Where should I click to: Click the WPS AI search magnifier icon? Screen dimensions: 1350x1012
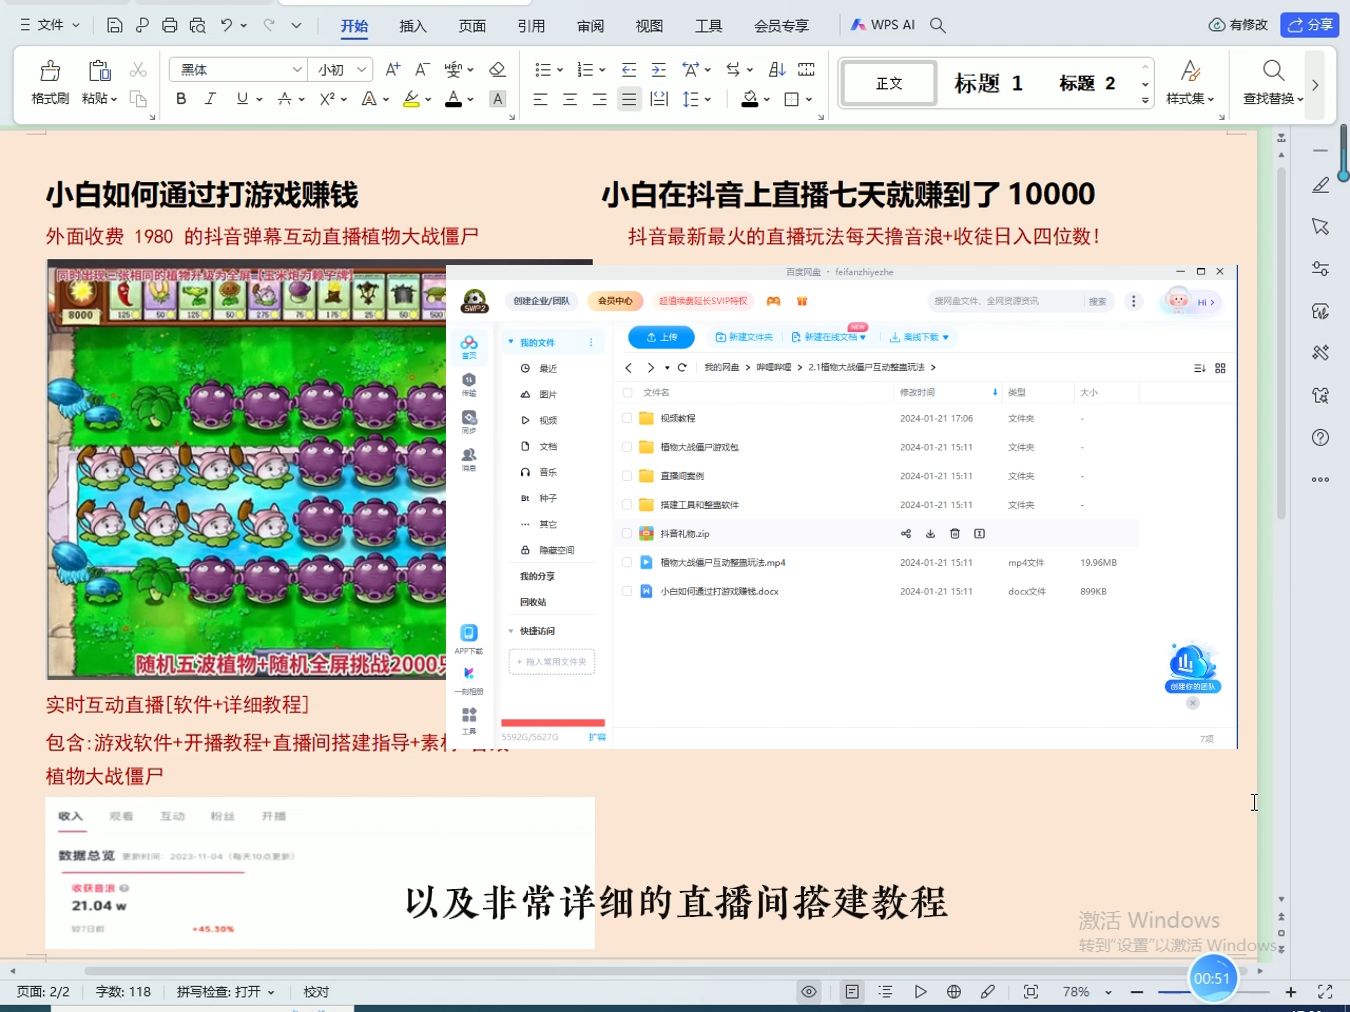coord(937,25)
